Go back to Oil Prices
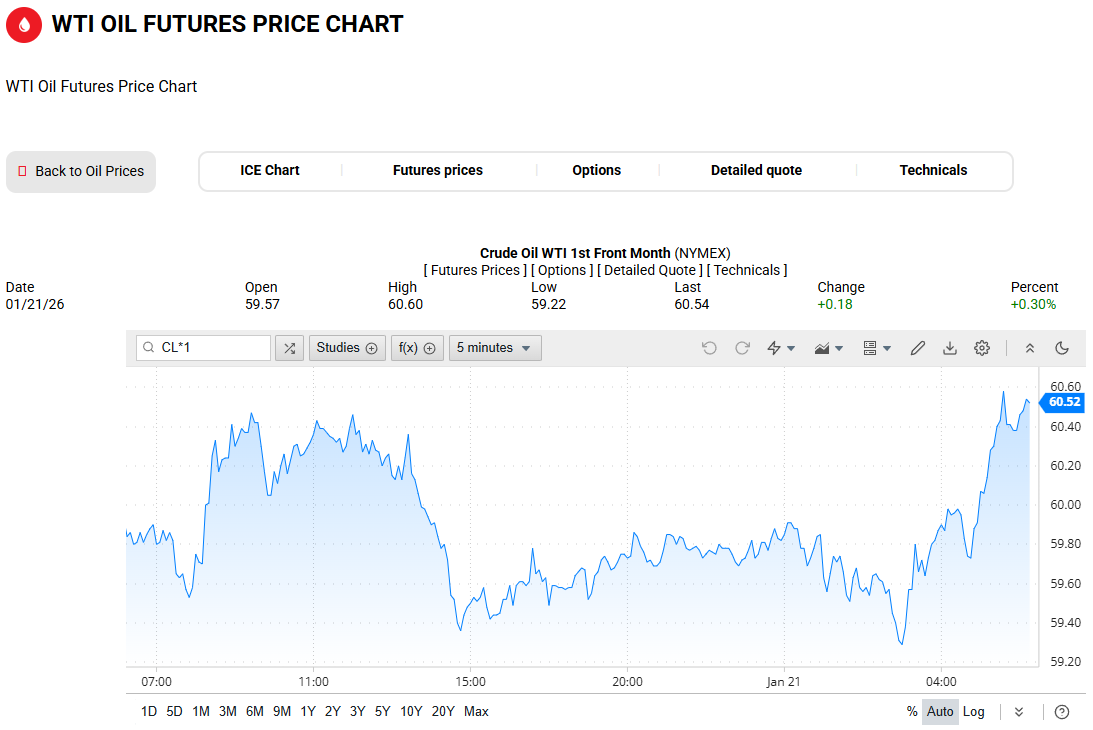 click(x=81, y=172)
